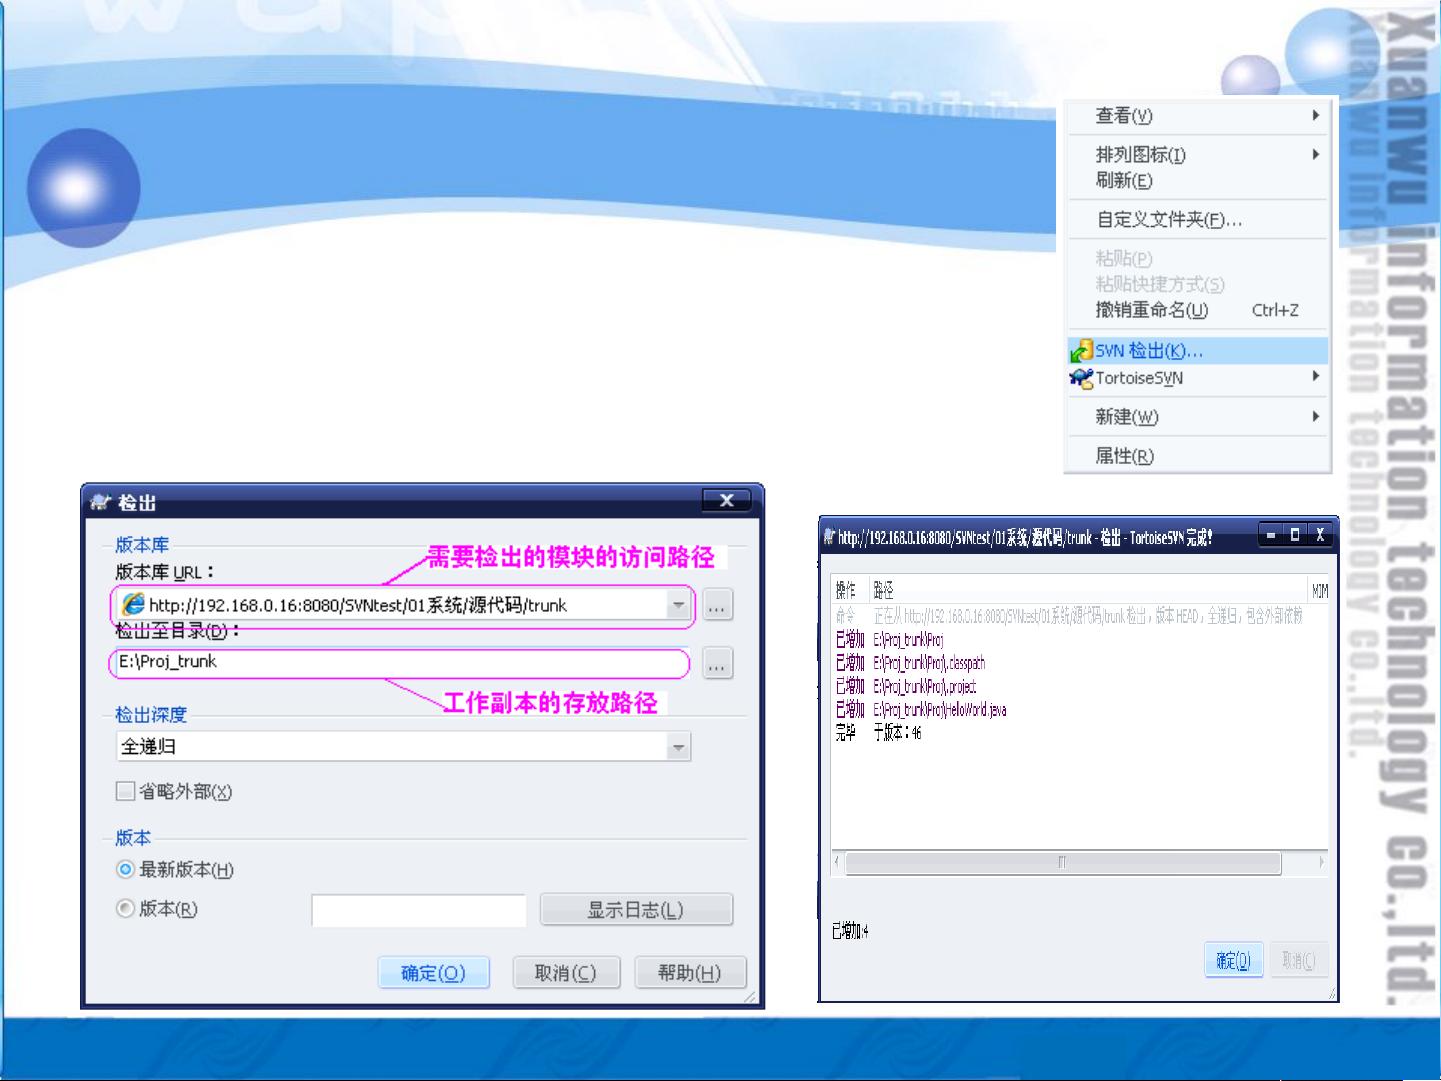This screenshot has width=1441, height=1081.
Task: Select the 最新版本(H) radio button
Action: tap(126, 870)
